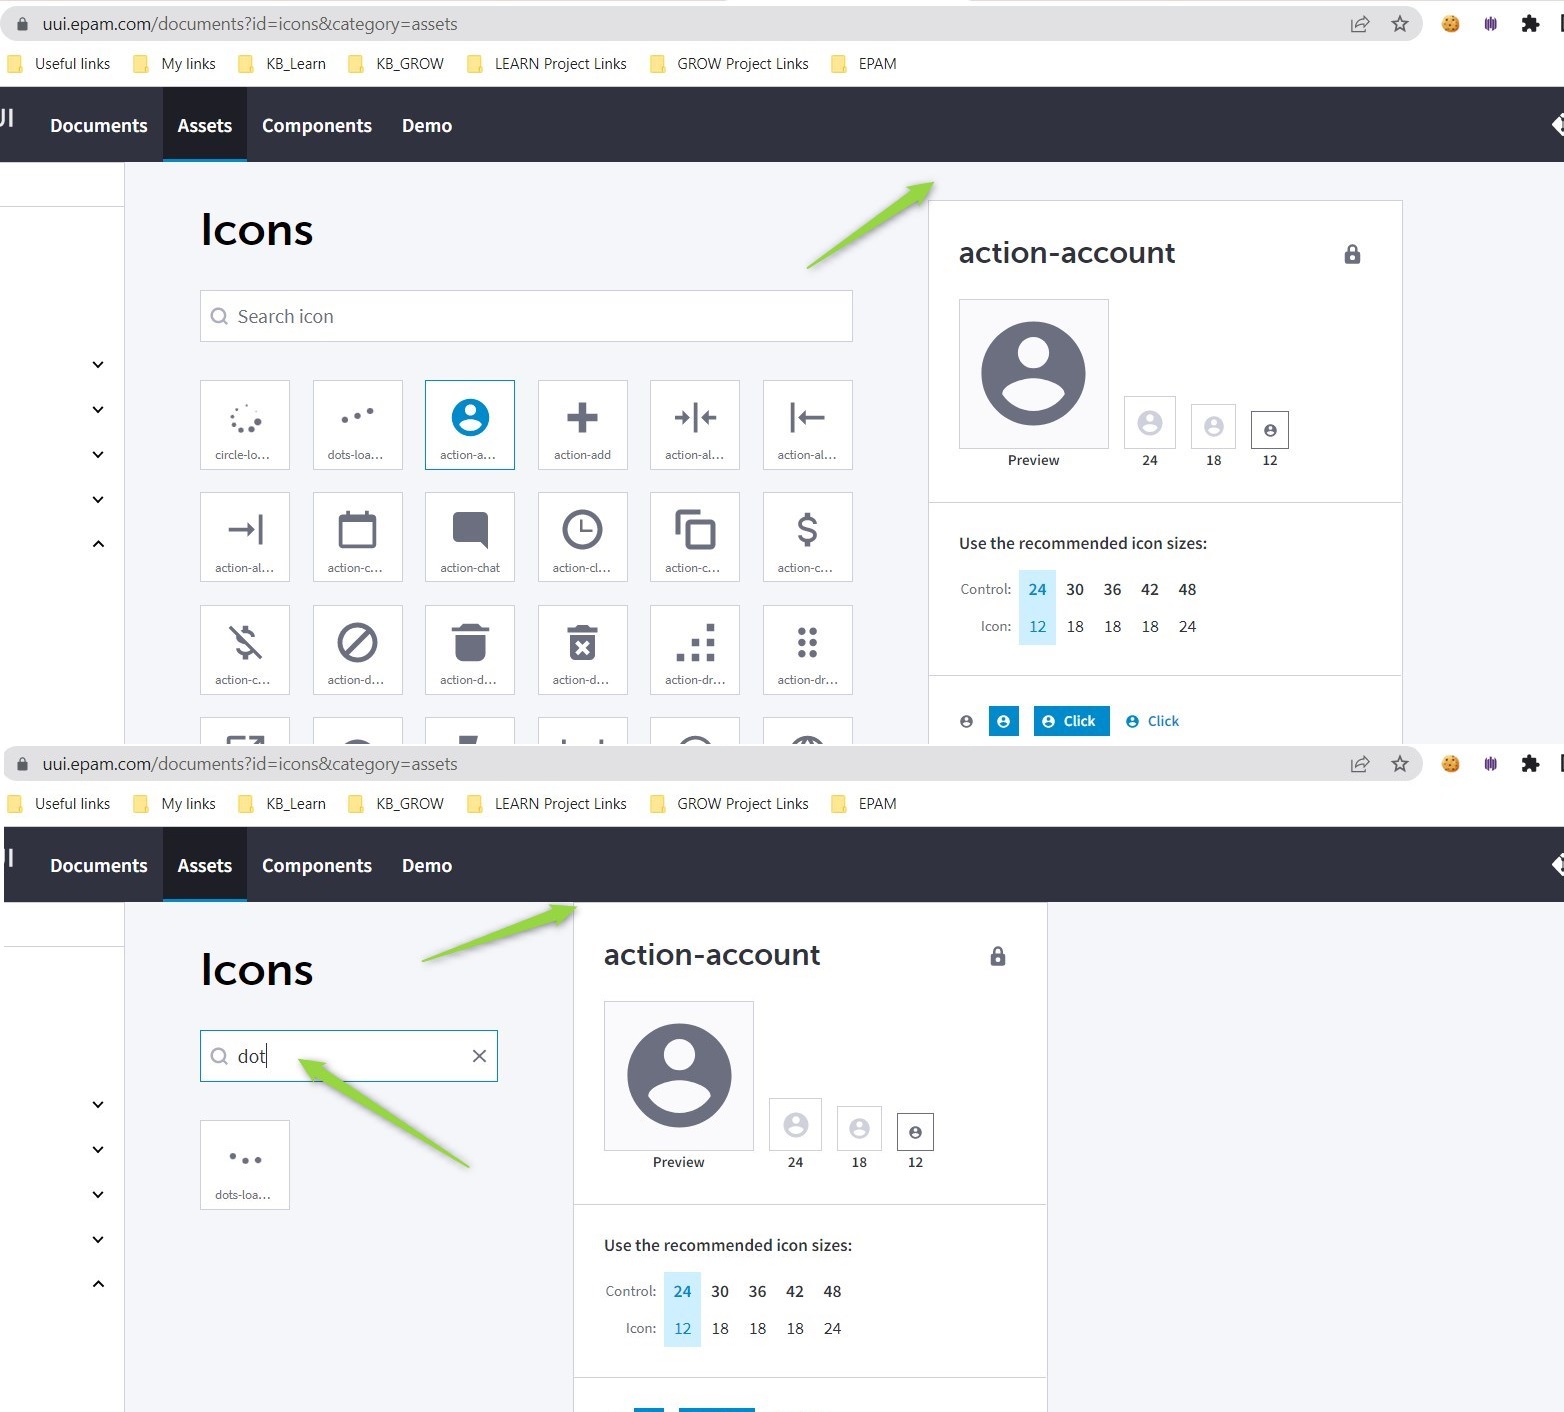Click the lock icon in bottom action-account panel
The width and height of the screenshot is (1564, 1412).
tap(997, 956)
